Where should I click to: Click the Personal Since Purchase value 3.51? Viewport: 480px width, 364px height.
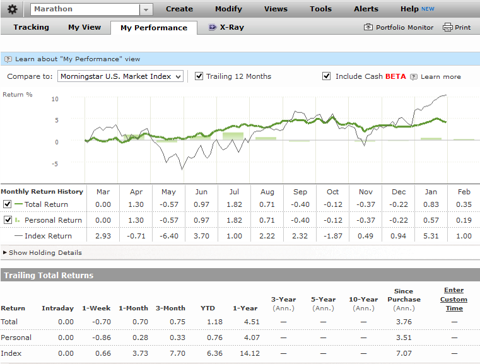click(404, 338)
